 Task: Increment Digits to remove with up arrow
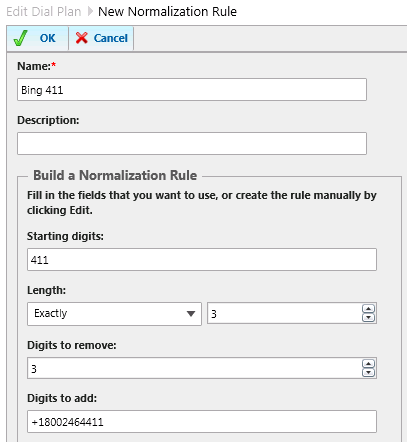point(368,364)
